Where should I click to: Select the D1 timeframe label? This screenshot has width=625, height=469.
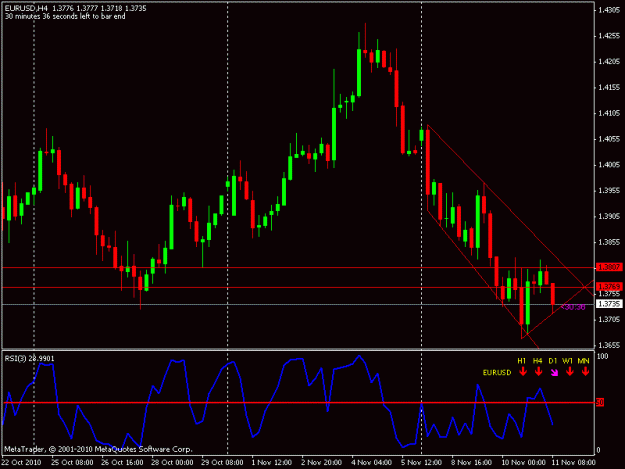click(552, 361)
